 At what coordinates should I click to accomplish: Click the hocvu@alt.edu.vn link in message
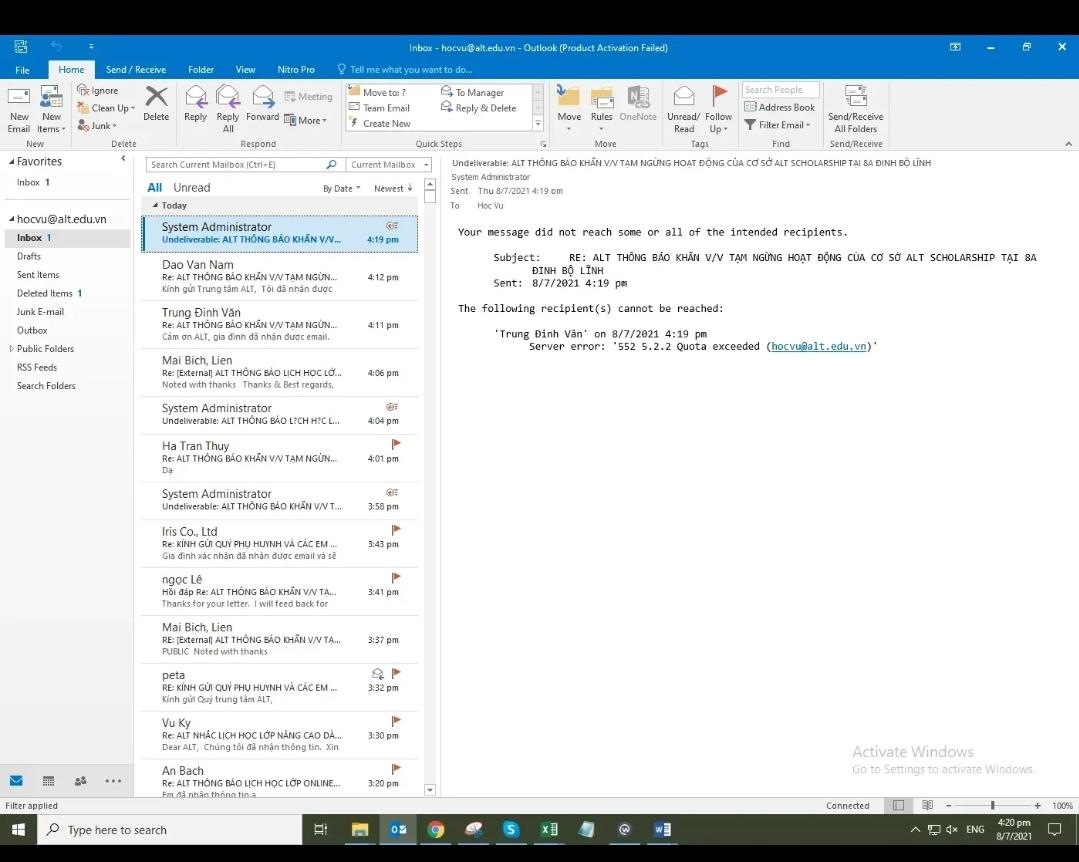click(818, 346)
